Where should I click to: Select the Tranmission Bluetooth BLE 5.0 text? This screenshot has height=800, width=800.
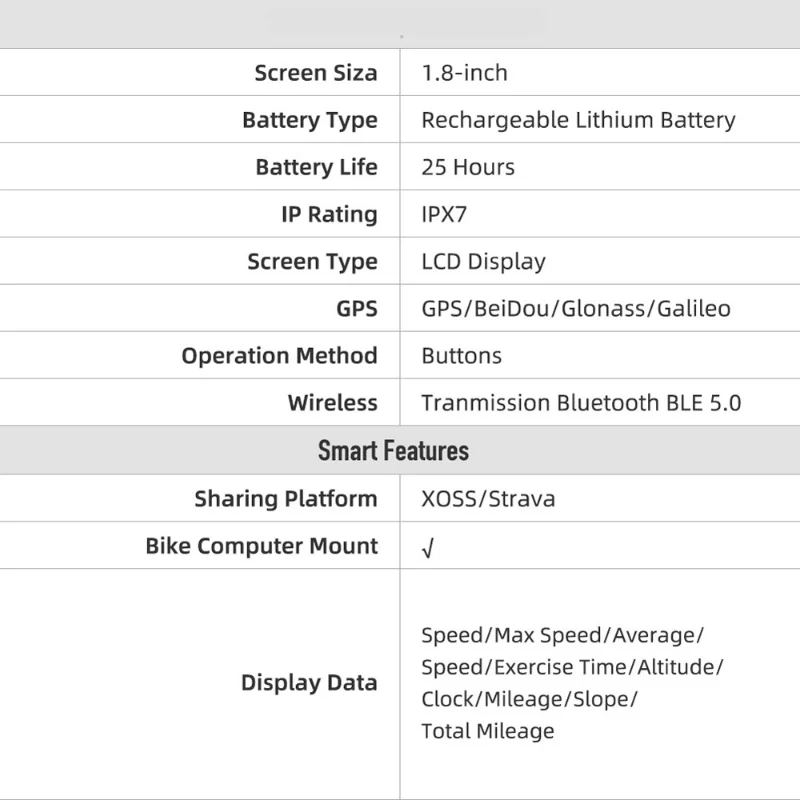pyautogui.click(x=581, y=403)
